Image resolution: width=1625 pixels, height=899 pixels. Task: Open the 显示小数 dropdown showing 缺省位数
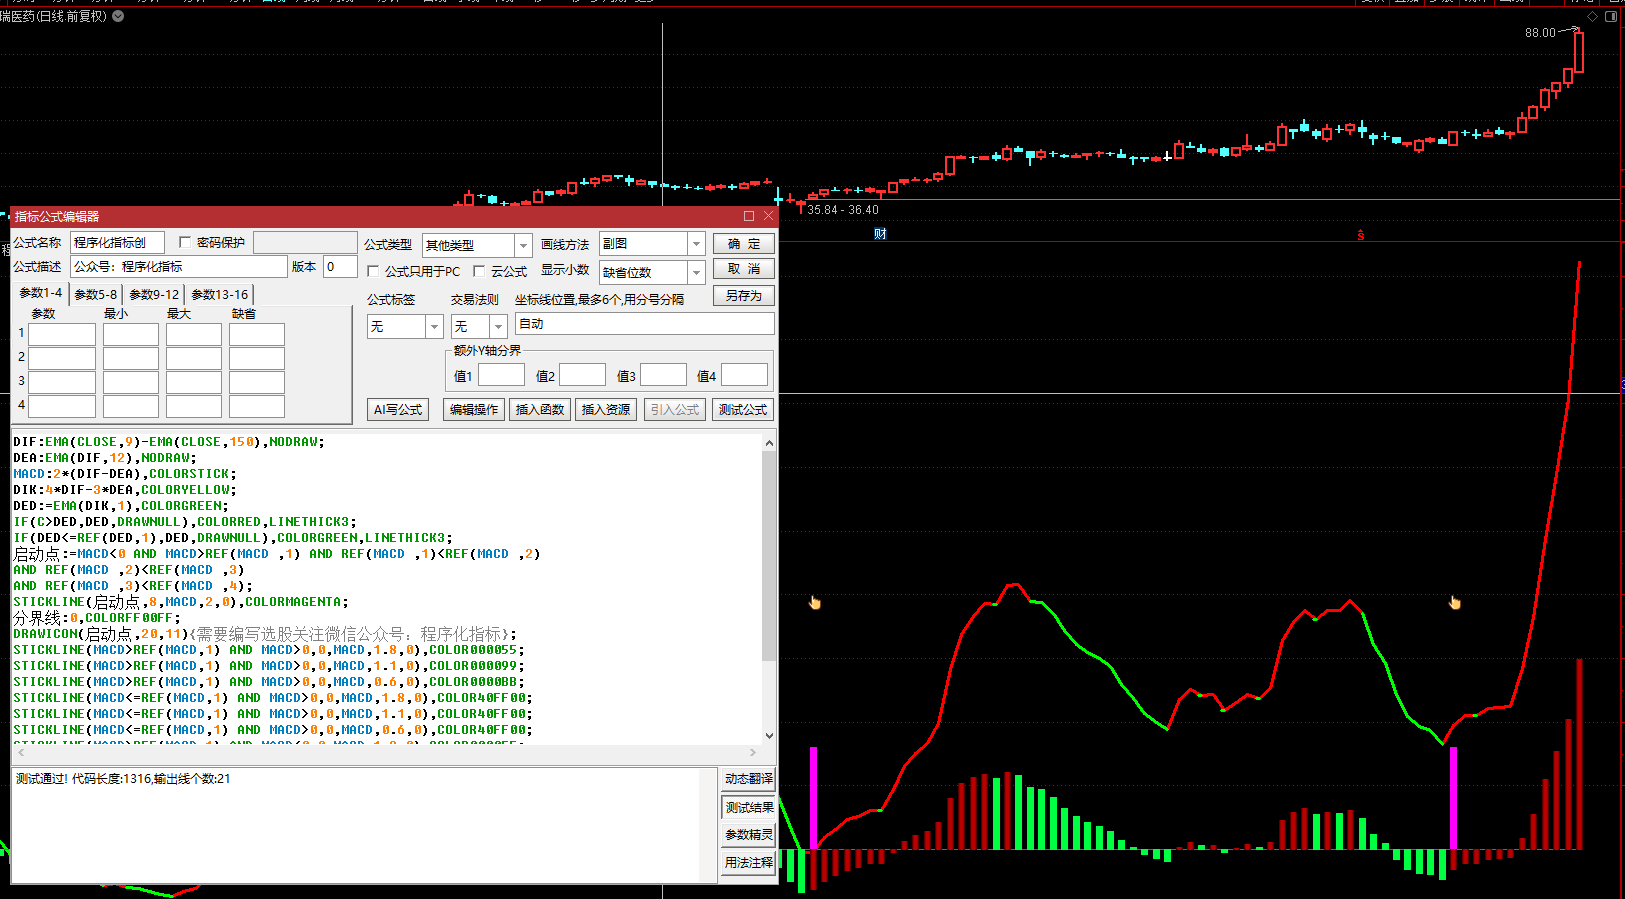coord(696,272)
